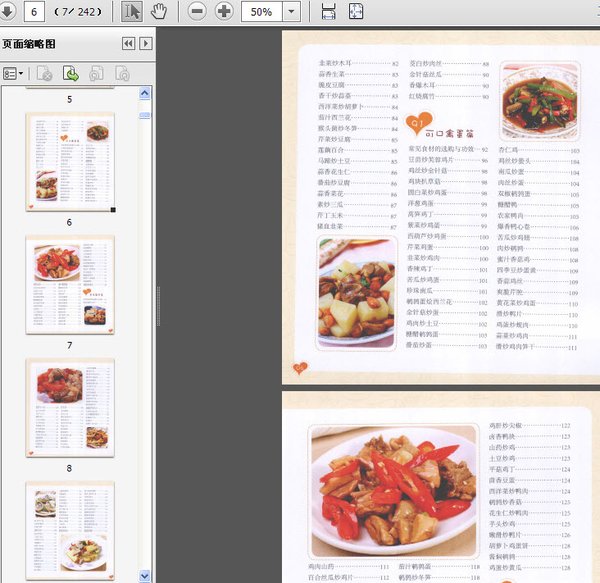Click the green-arrow page icon in thumbnail toolbar
The width and height of the screenshot is (600, 583).
tap(70, 73)
